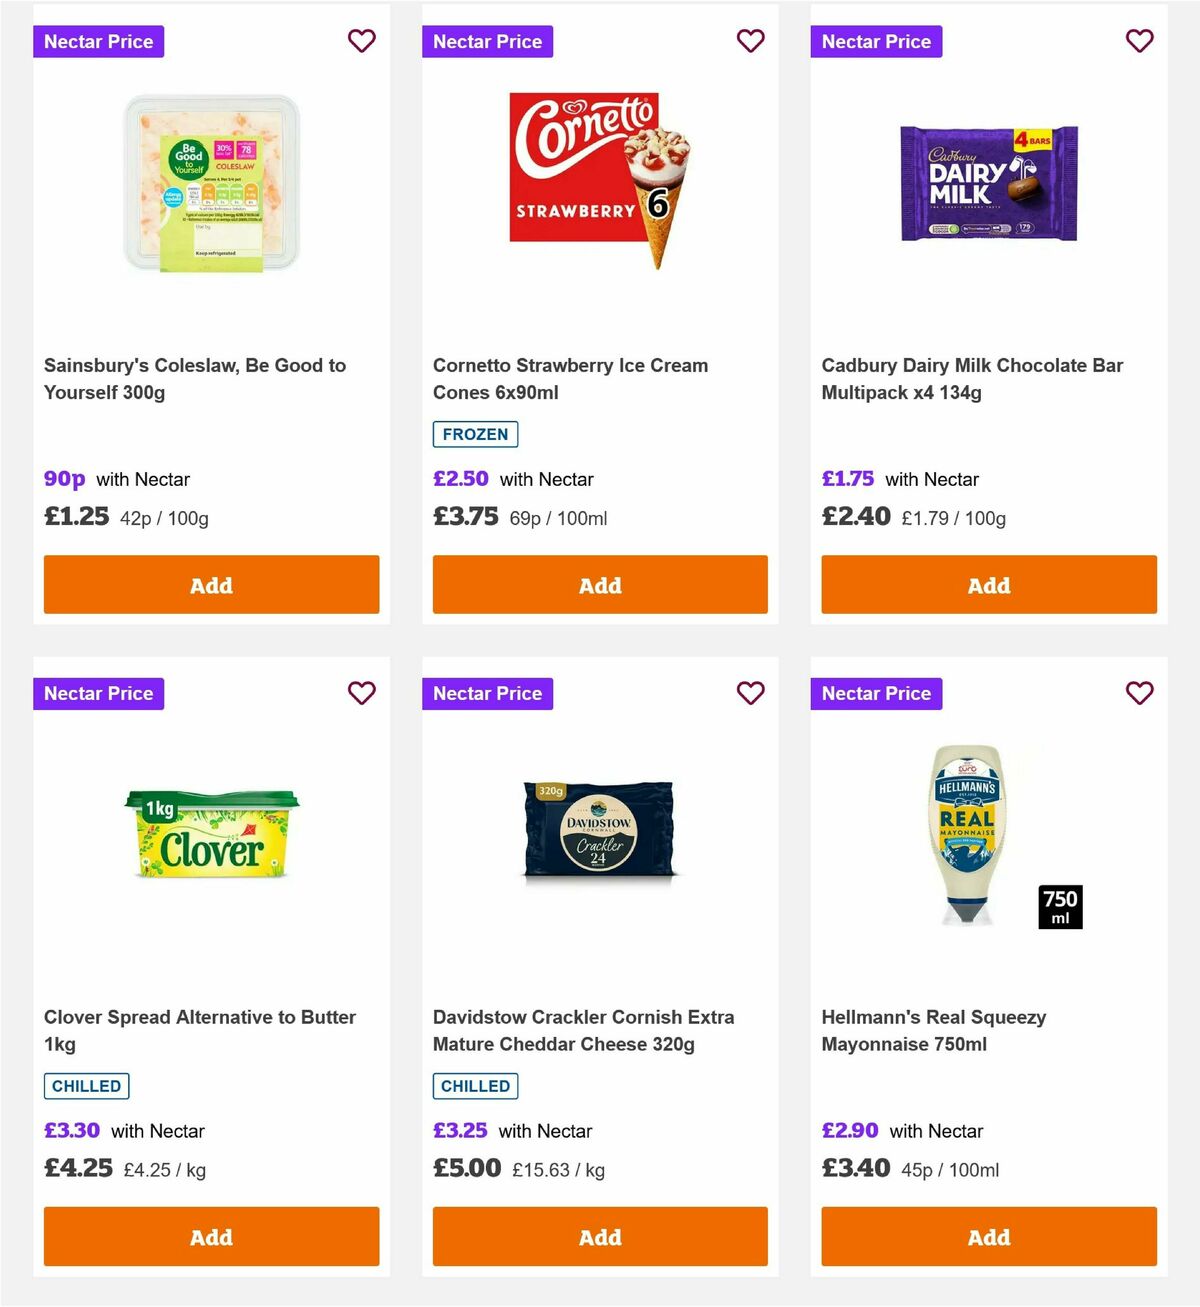Click the FROZEN tag on Cornetto cones
Viewport: 1200px width, 1307px height.
tap(475, 434)
